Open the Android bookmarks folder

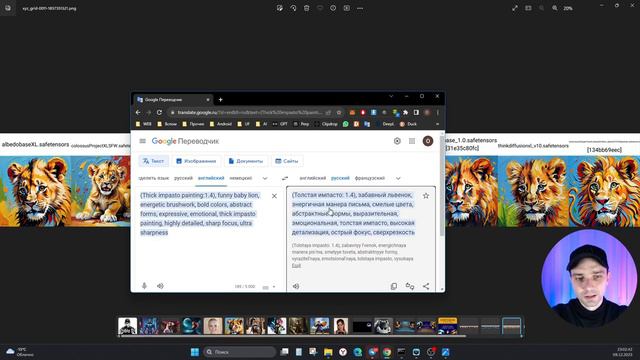[220, 124]
